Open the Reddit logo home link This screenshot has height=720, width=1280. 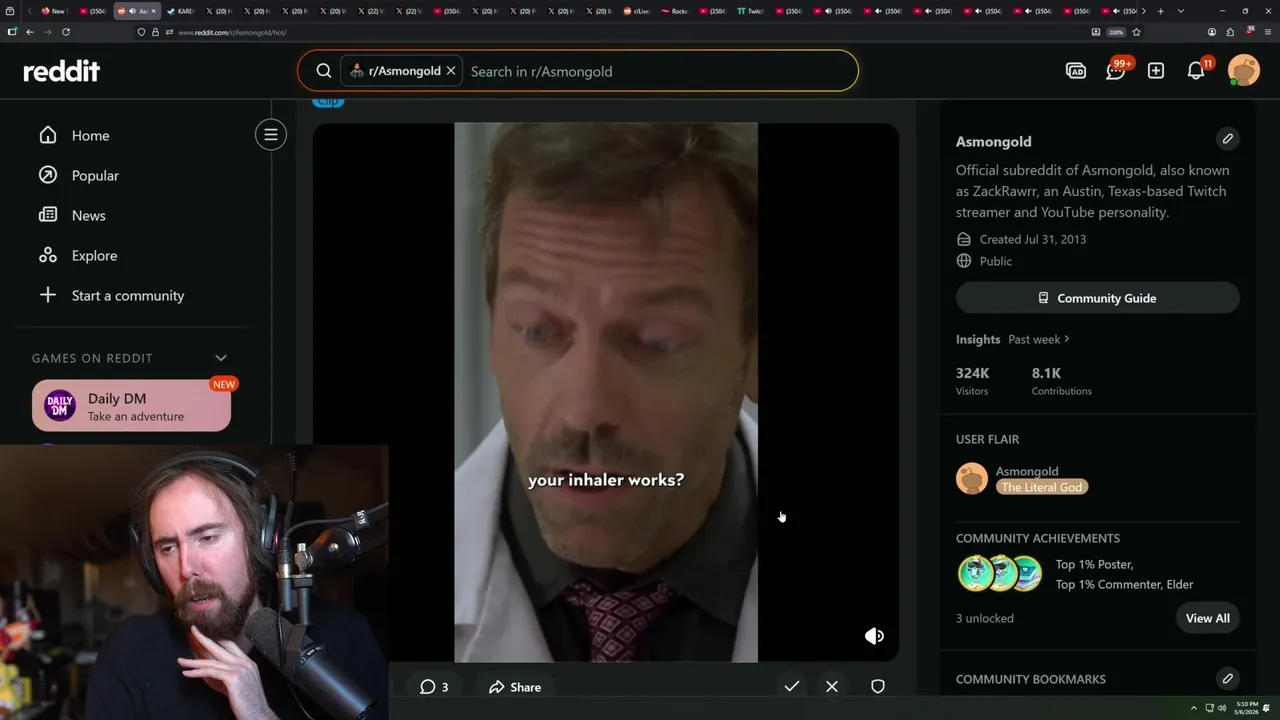[x=62, y=71]
